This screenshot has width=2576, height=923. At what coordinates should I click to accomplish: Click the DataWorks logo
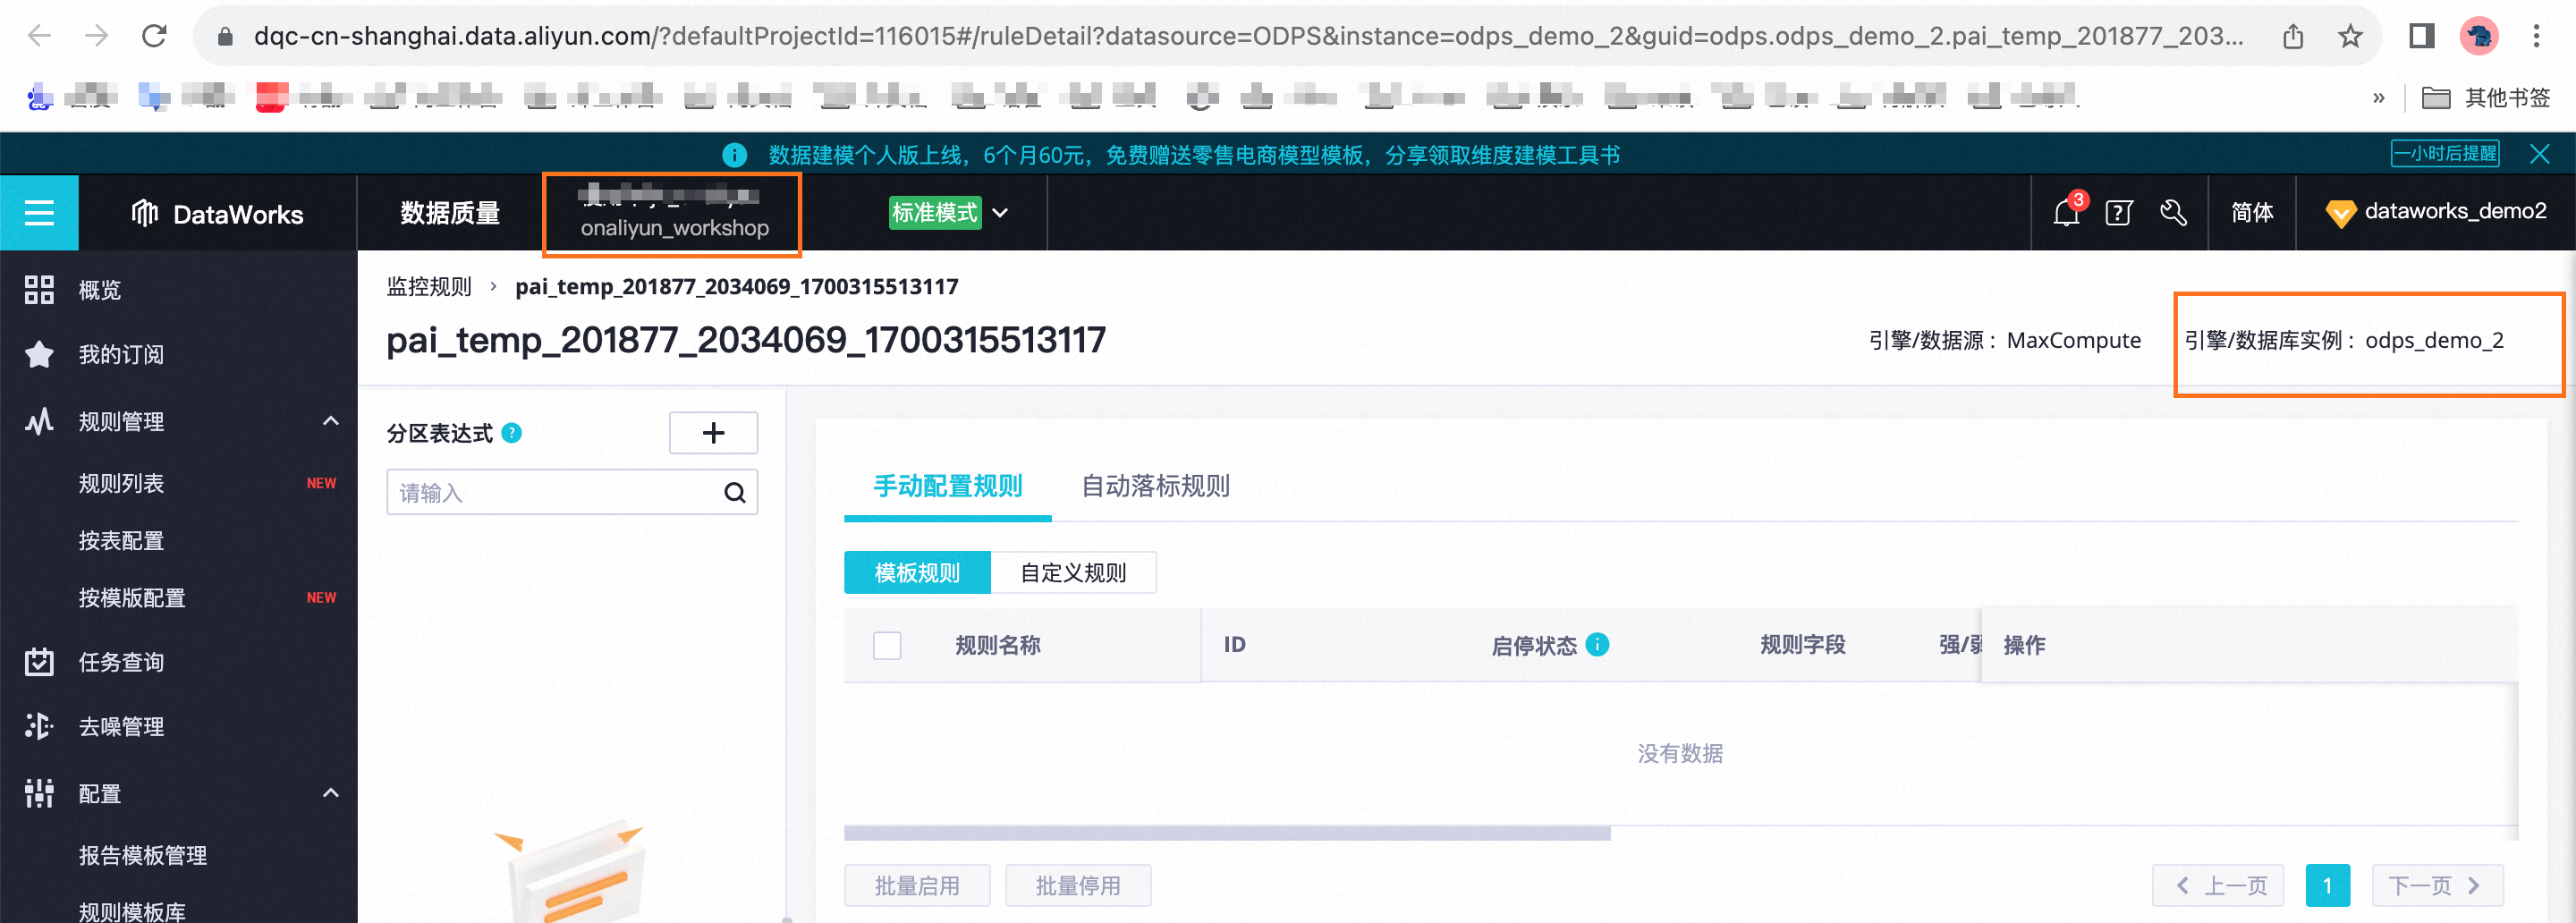tap(217, 213)
